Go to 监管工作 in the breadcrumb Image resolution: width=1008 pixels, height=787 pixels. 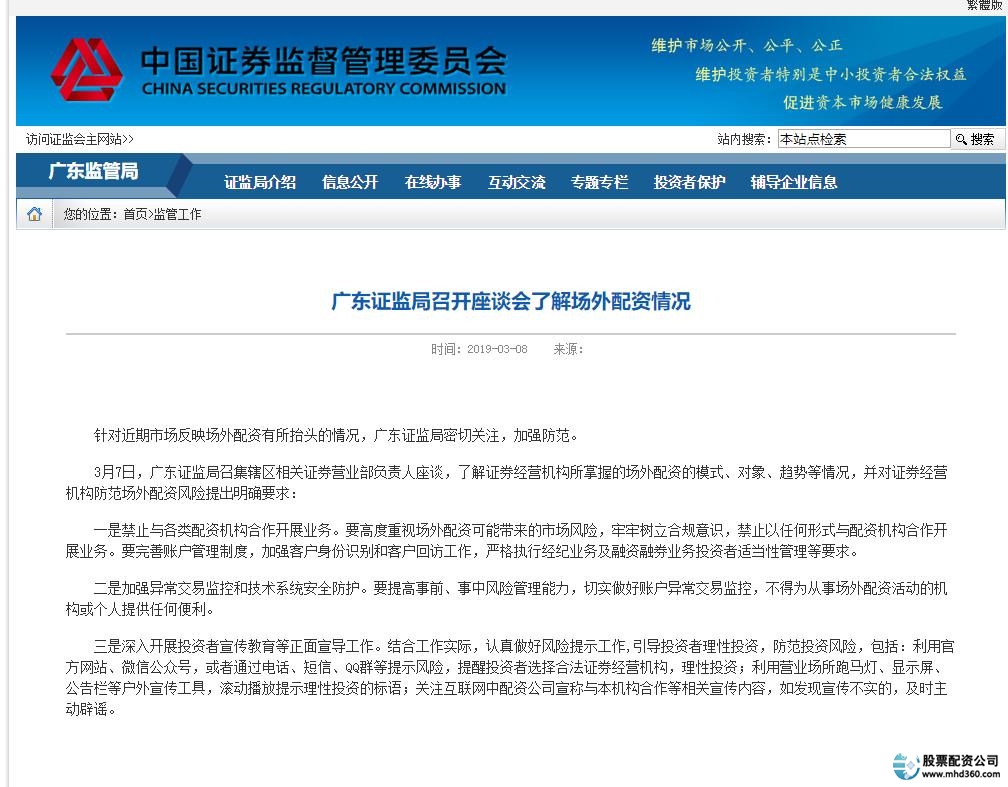tap(177, 215)
